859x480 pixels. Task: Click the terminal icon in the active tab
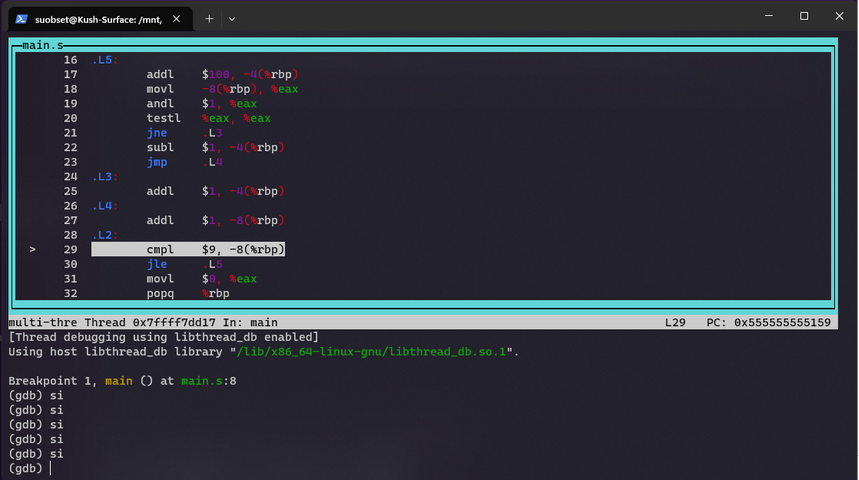[x=21, y=18]
